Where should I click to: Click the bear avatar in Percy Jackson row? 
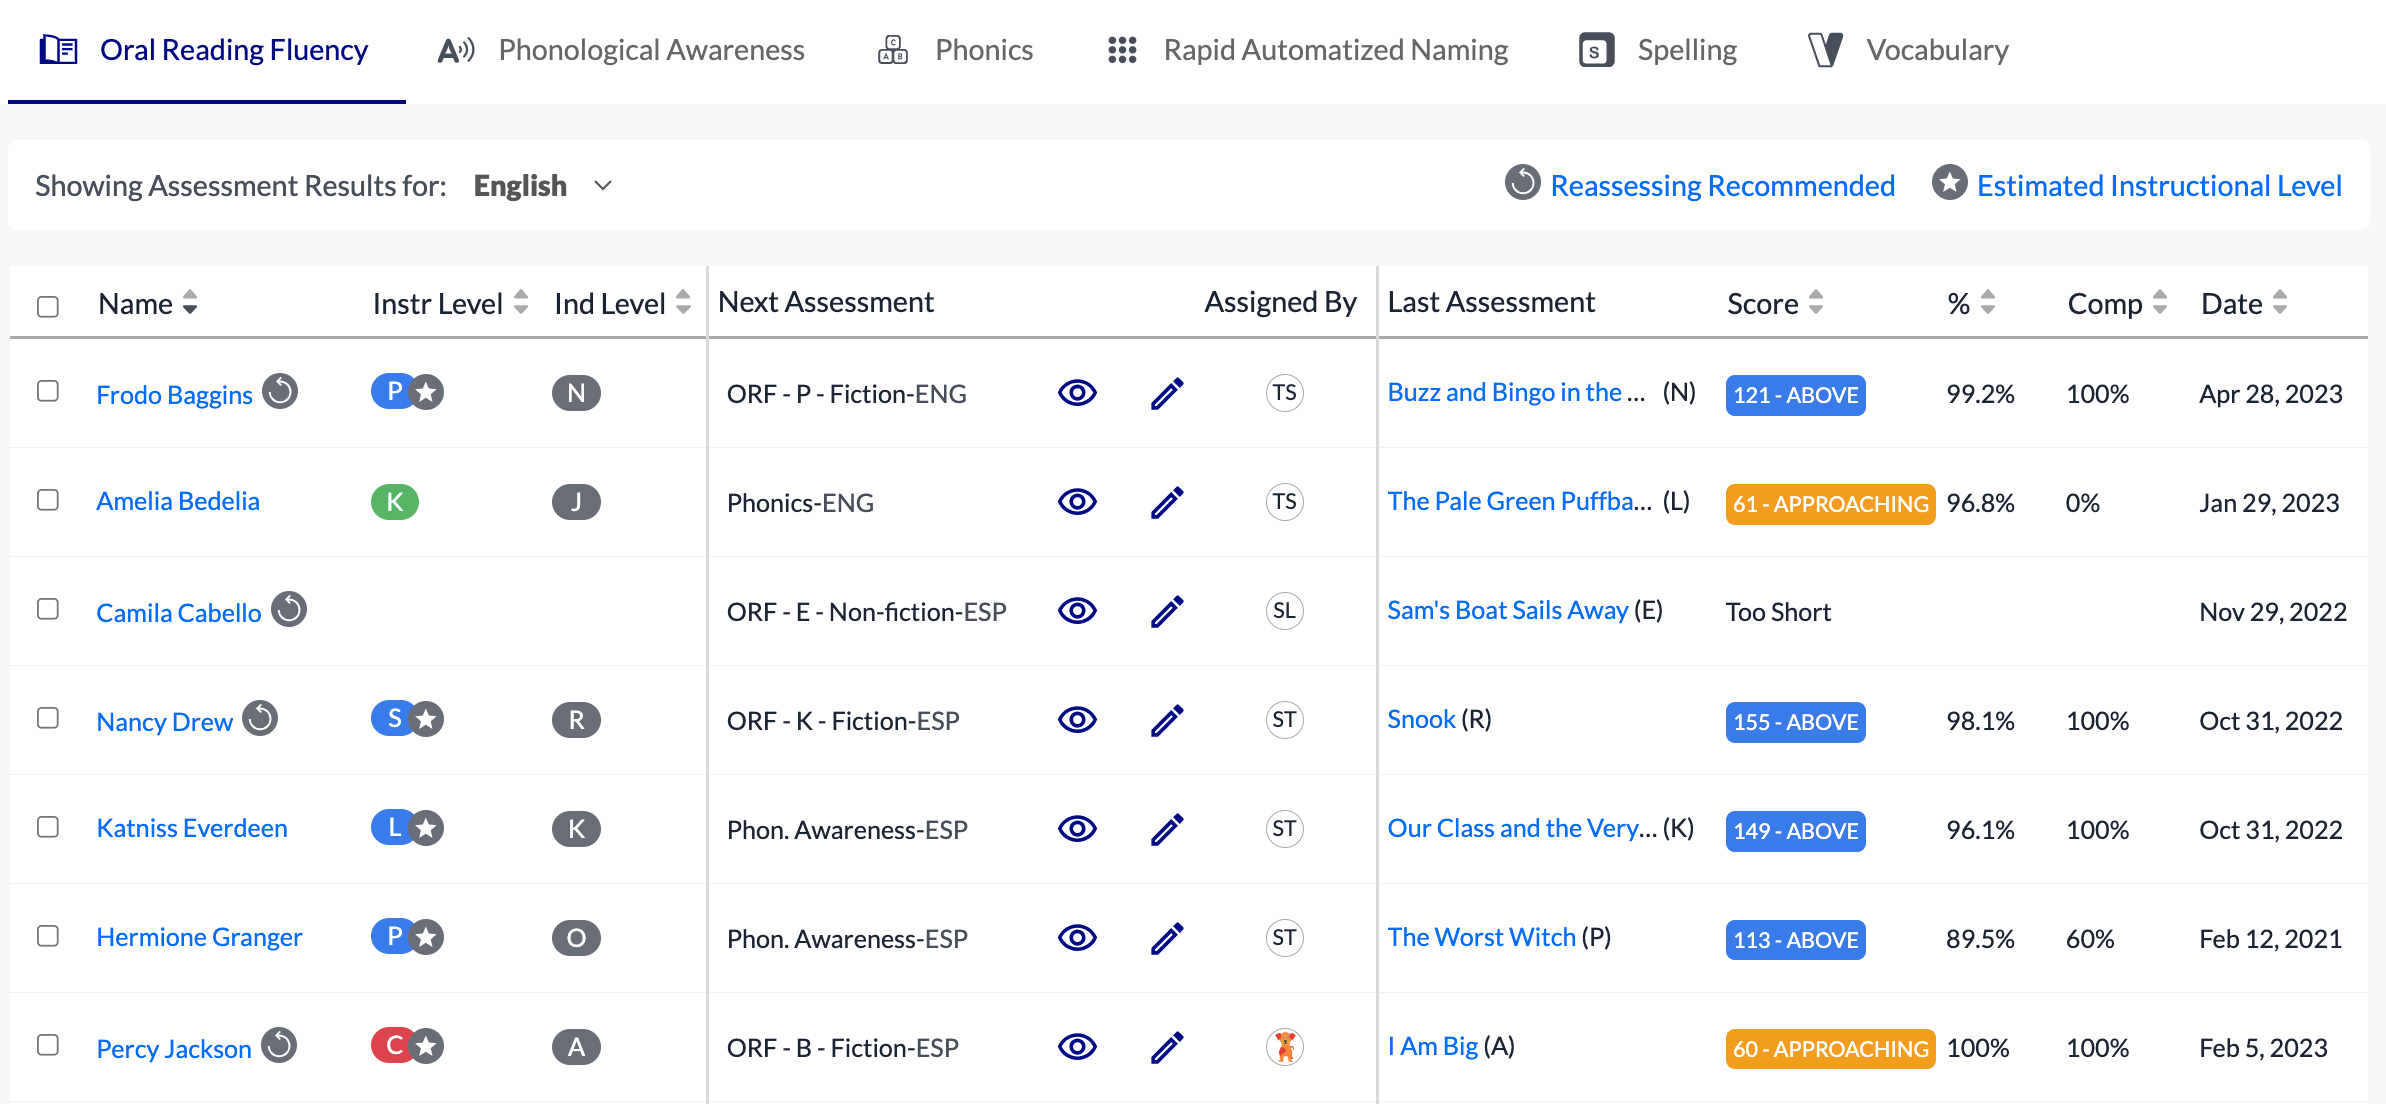[1284, 1047]
